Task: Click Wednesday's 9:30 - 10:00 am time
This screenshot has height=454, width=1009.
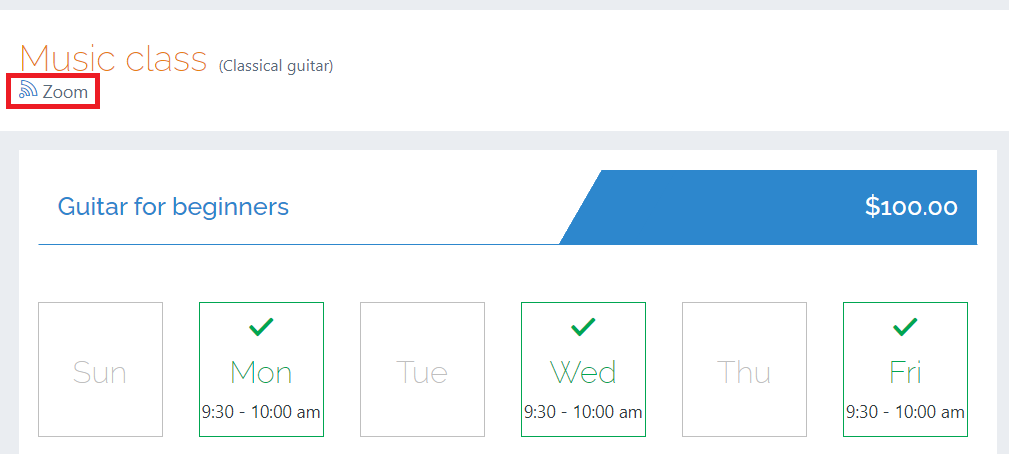Action: click(583, 412)
